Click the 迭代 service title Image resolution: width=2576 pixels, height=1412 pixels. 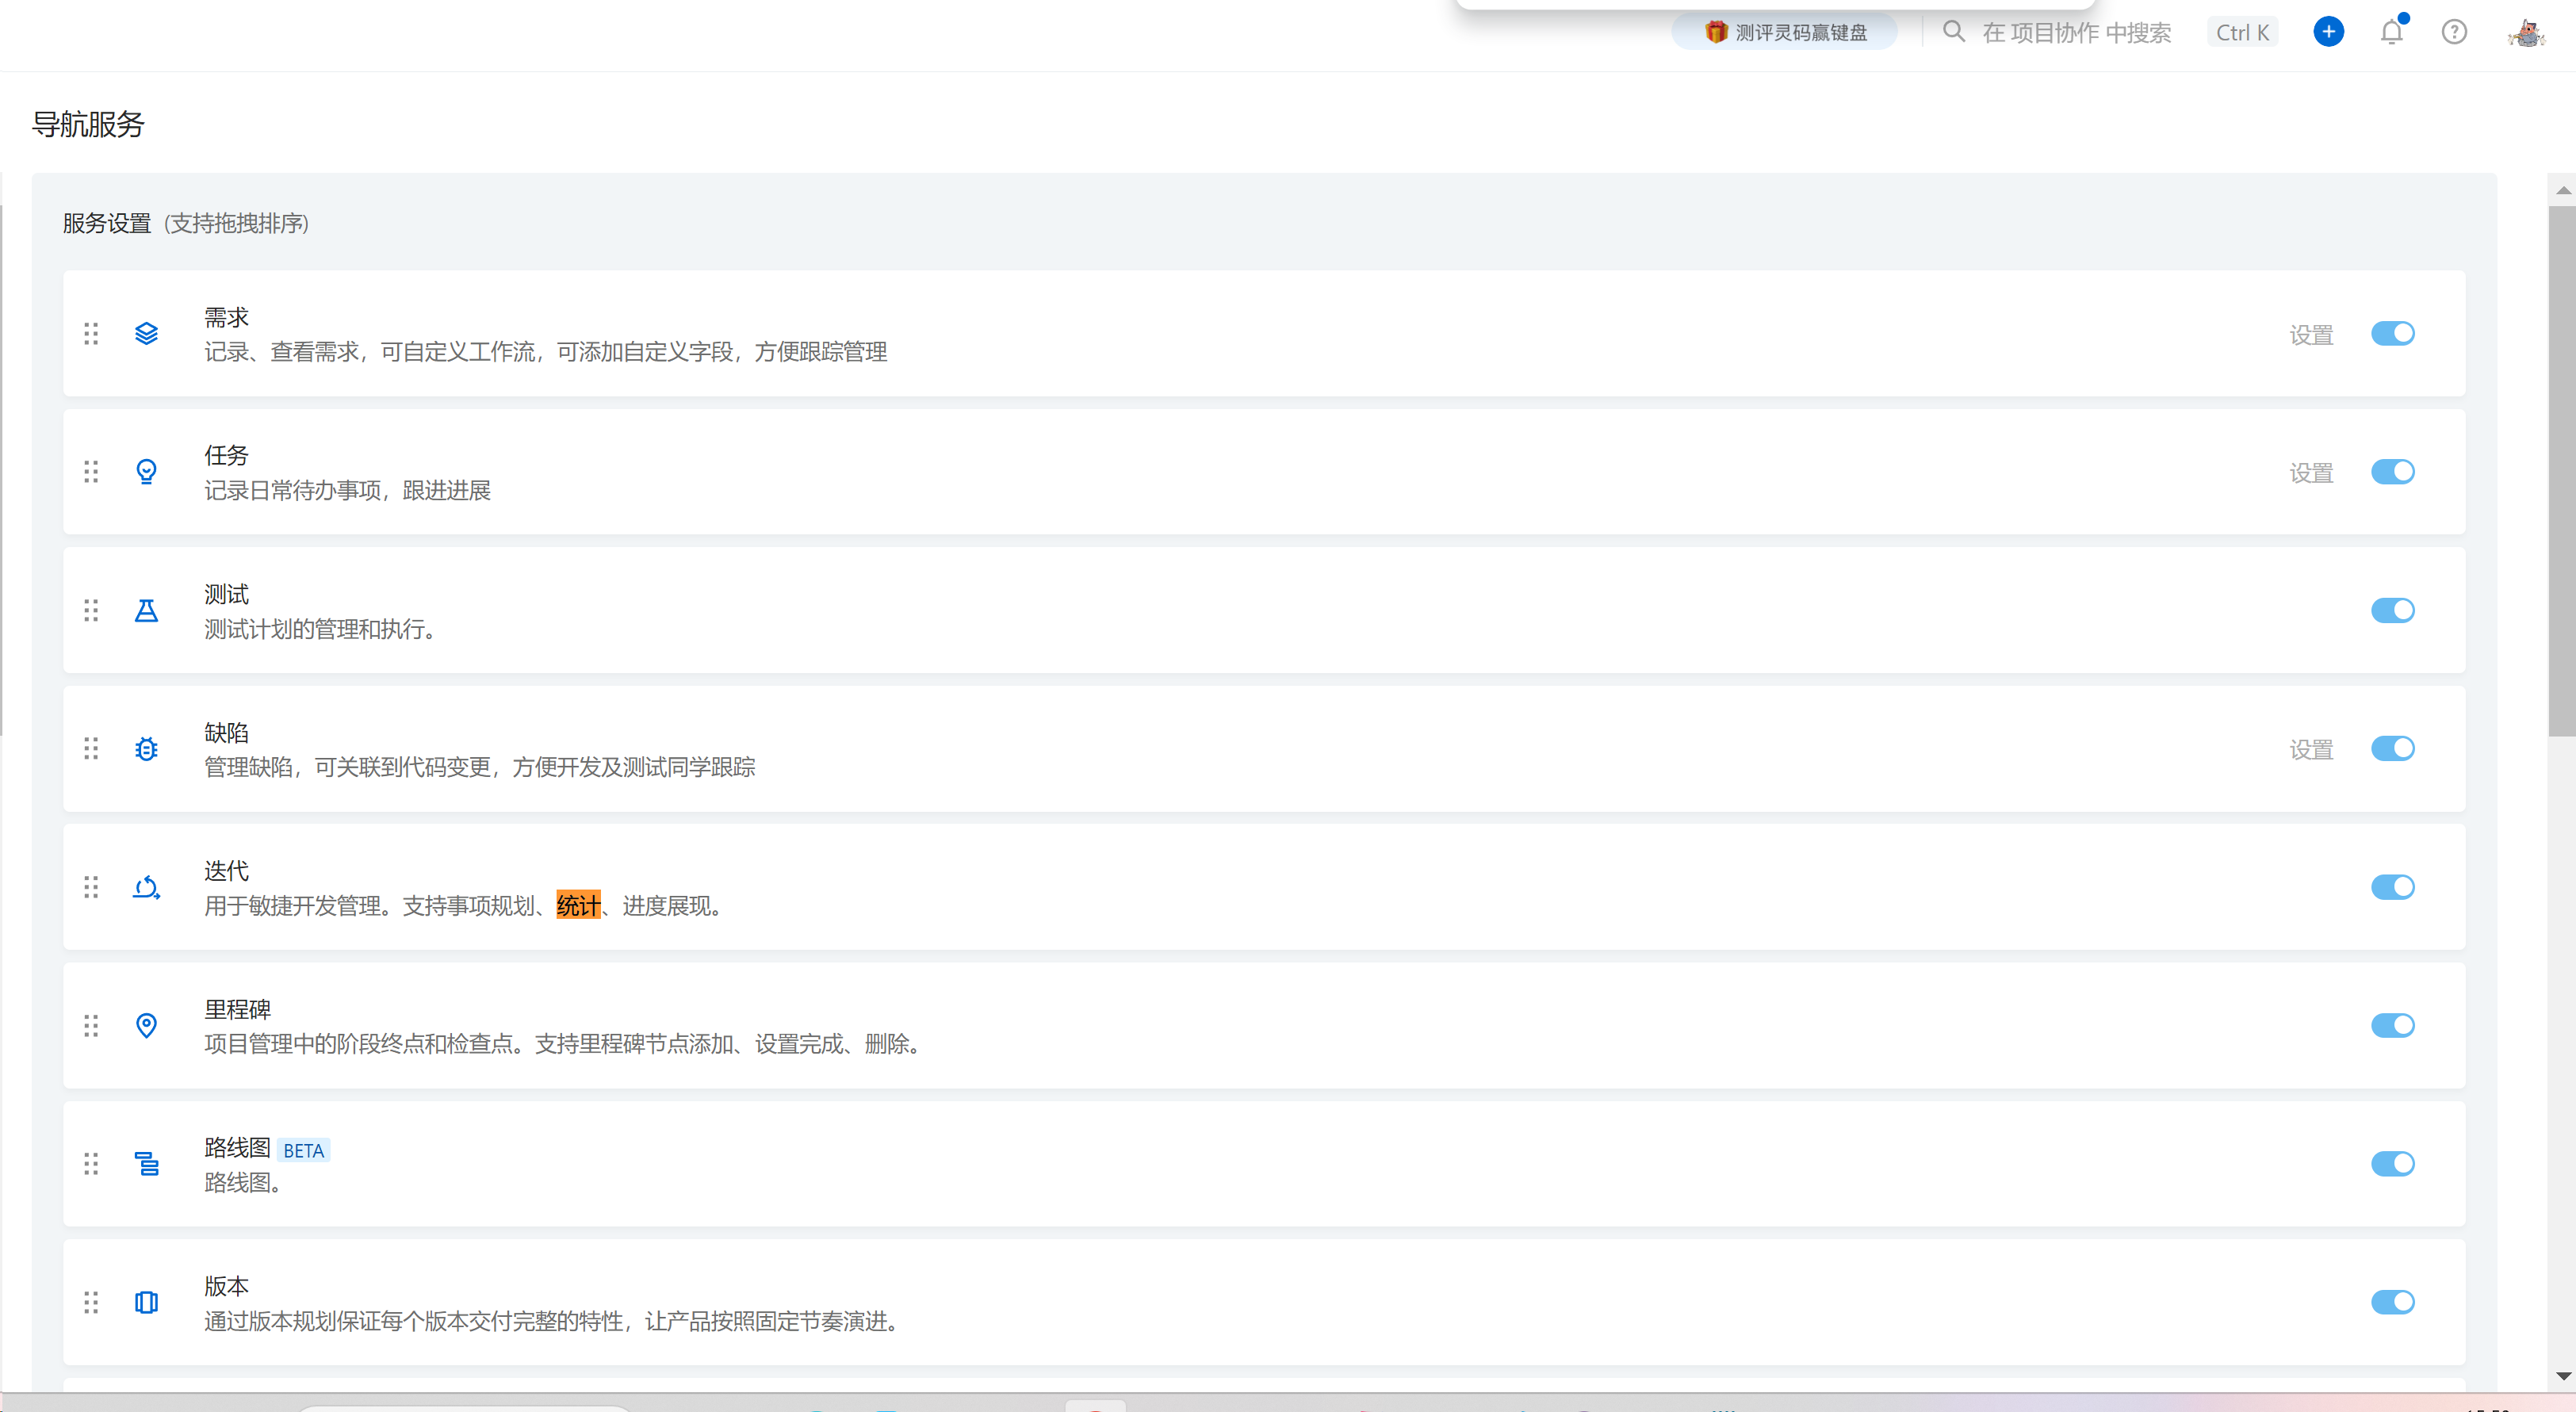point(226,871)
